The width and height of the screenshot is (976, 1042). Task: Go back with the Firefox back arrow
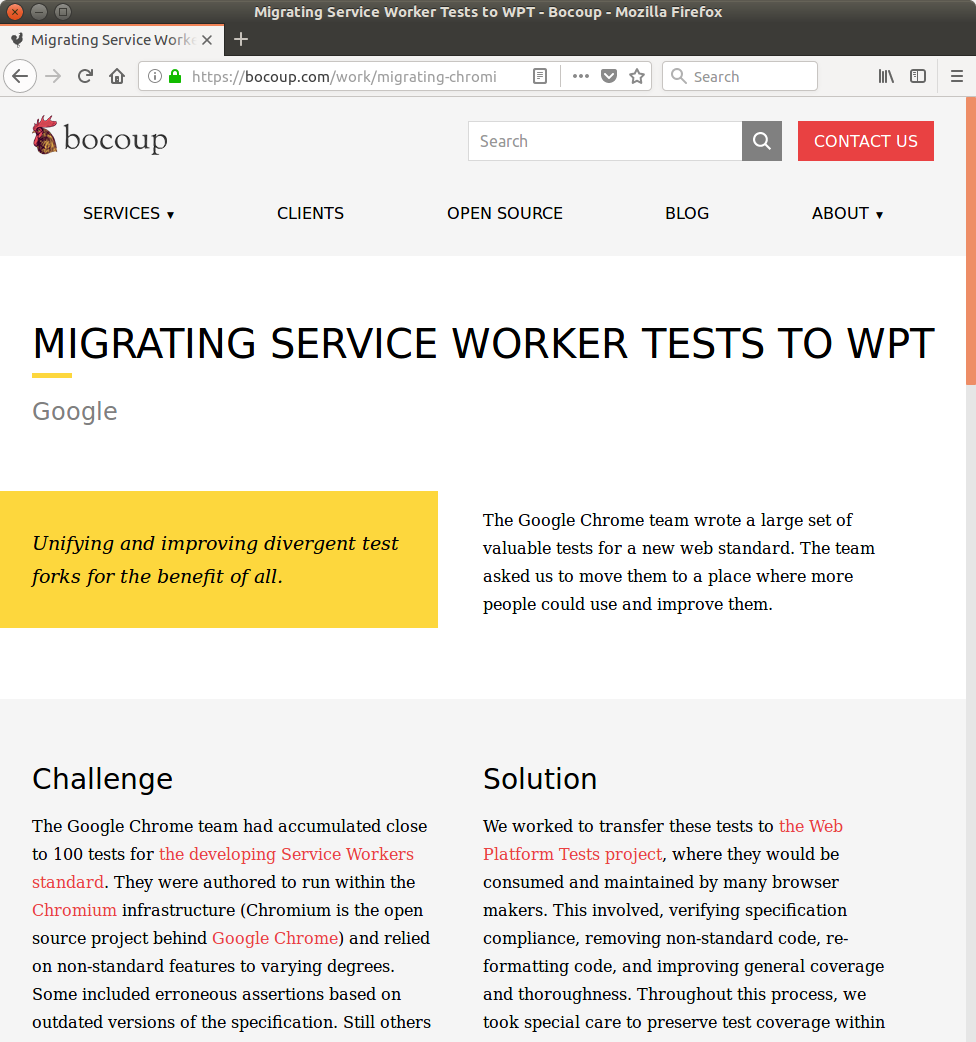[x=20, y=76]
